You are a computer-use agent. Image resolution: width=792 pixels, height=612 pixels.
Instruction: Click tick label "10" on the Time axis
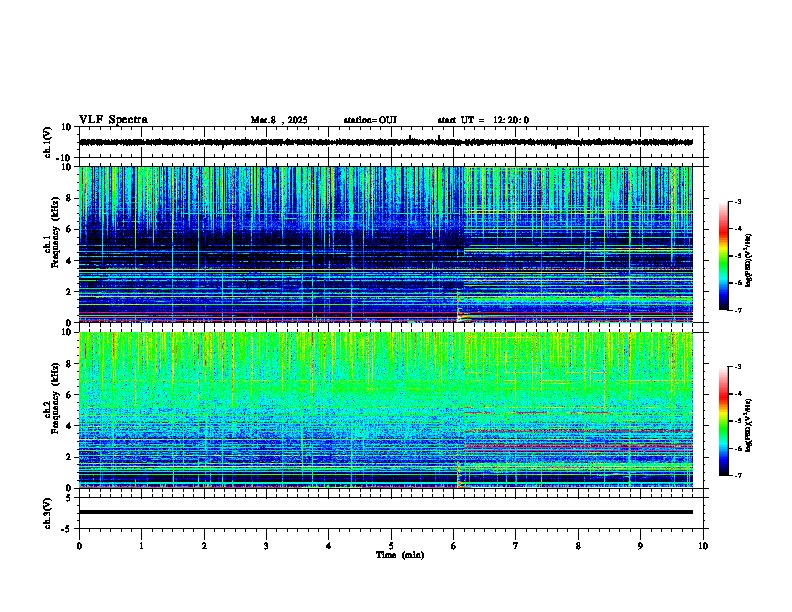point(703,546)
